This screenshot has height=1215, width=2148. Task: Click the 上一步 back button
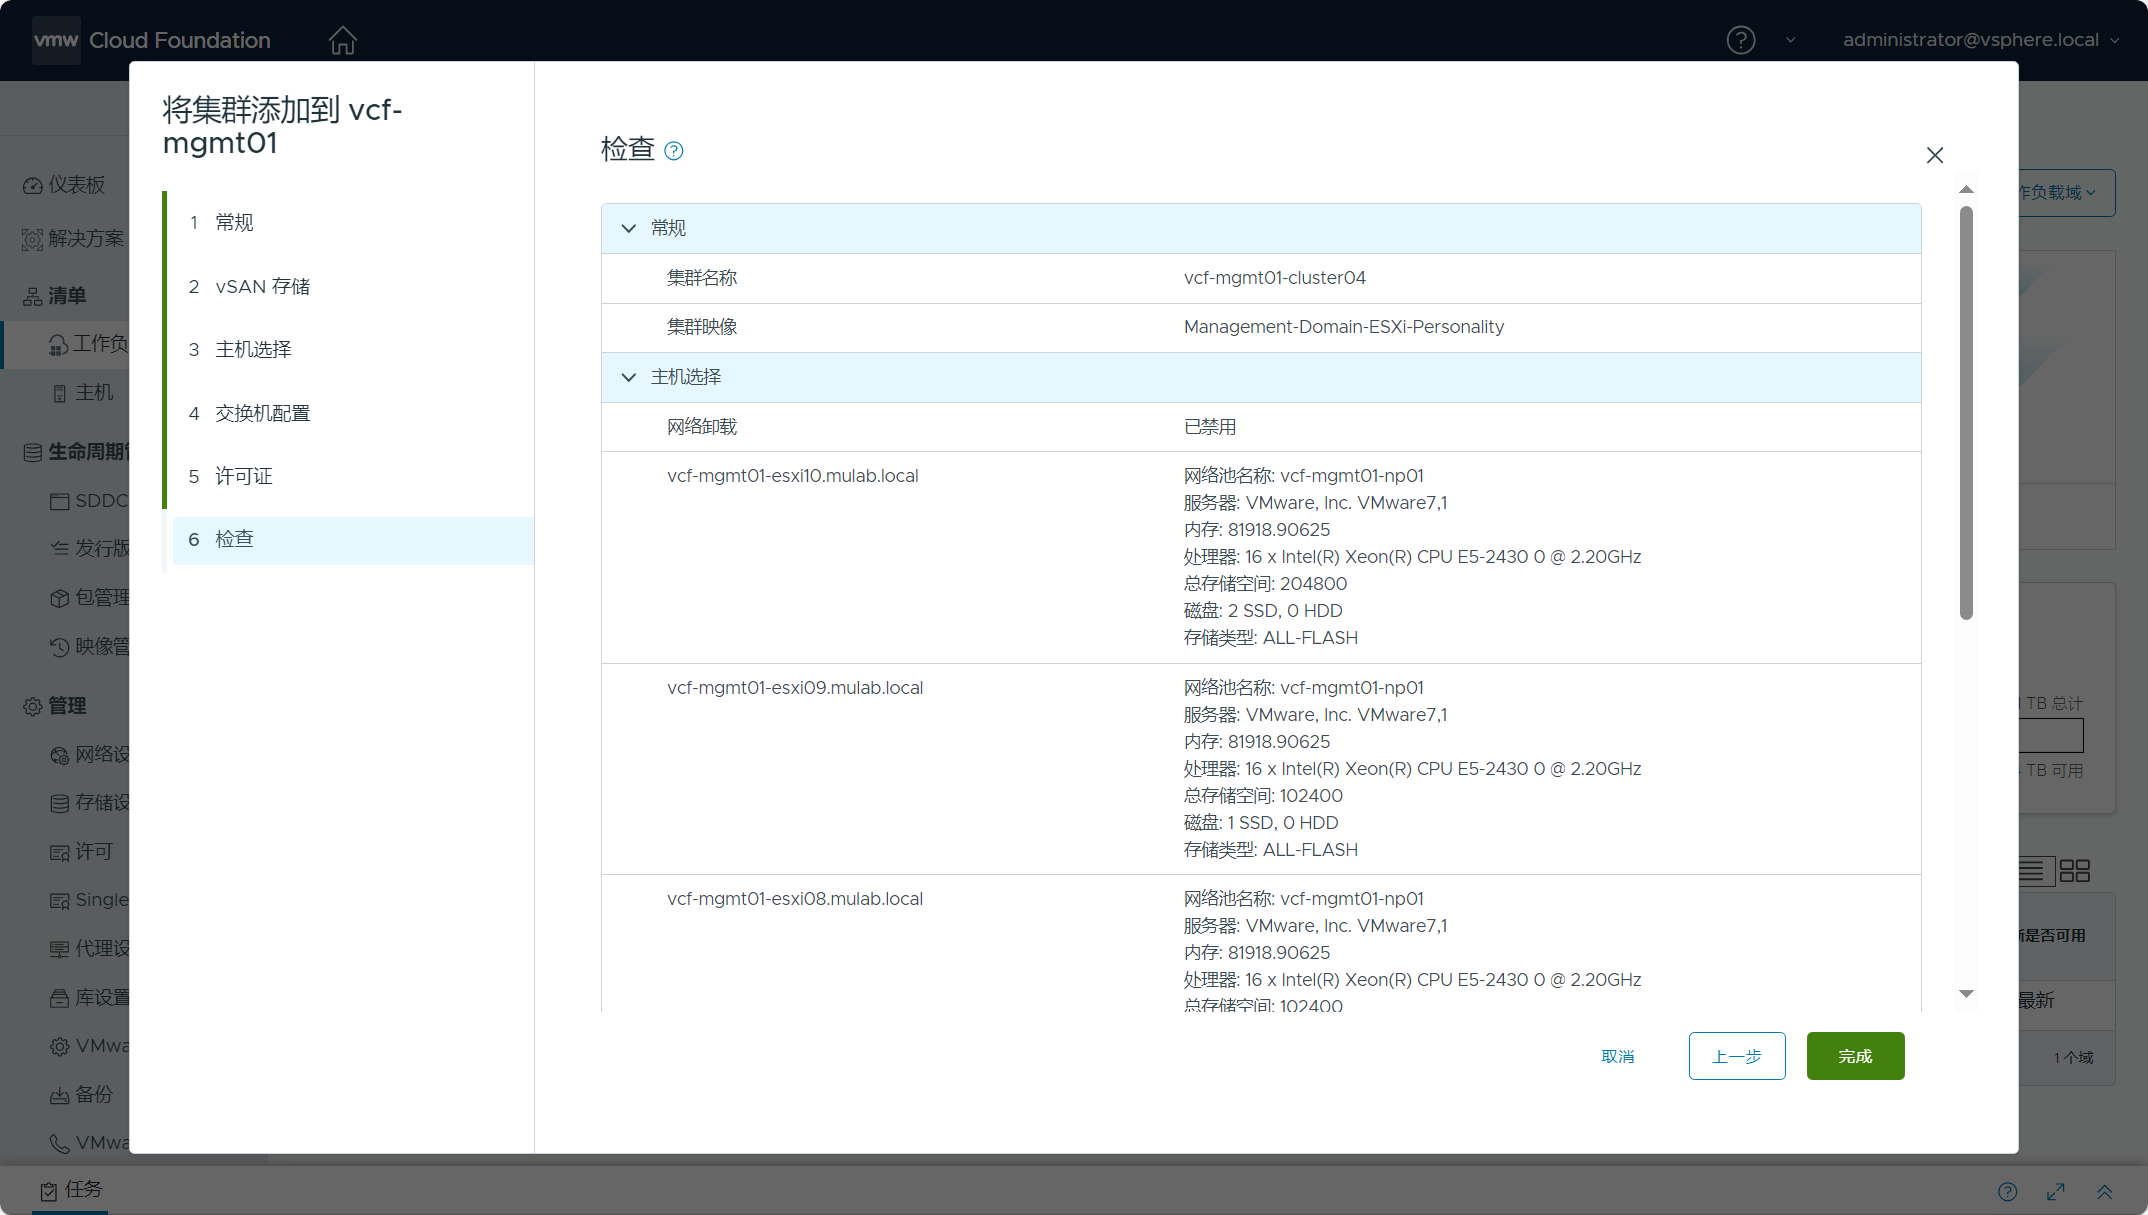coord(1736,1056)
